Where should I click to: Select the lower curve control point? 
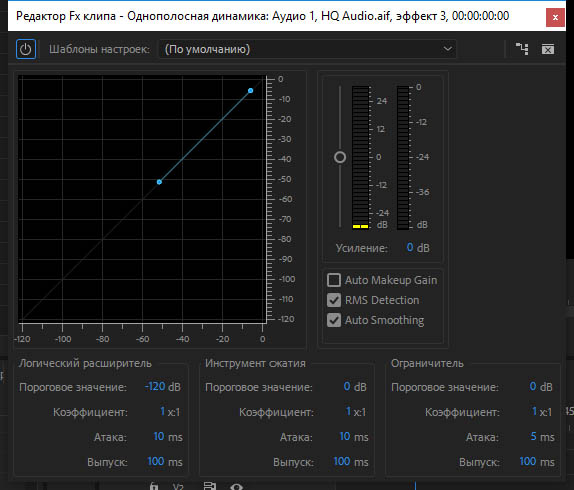click(159, 182)
